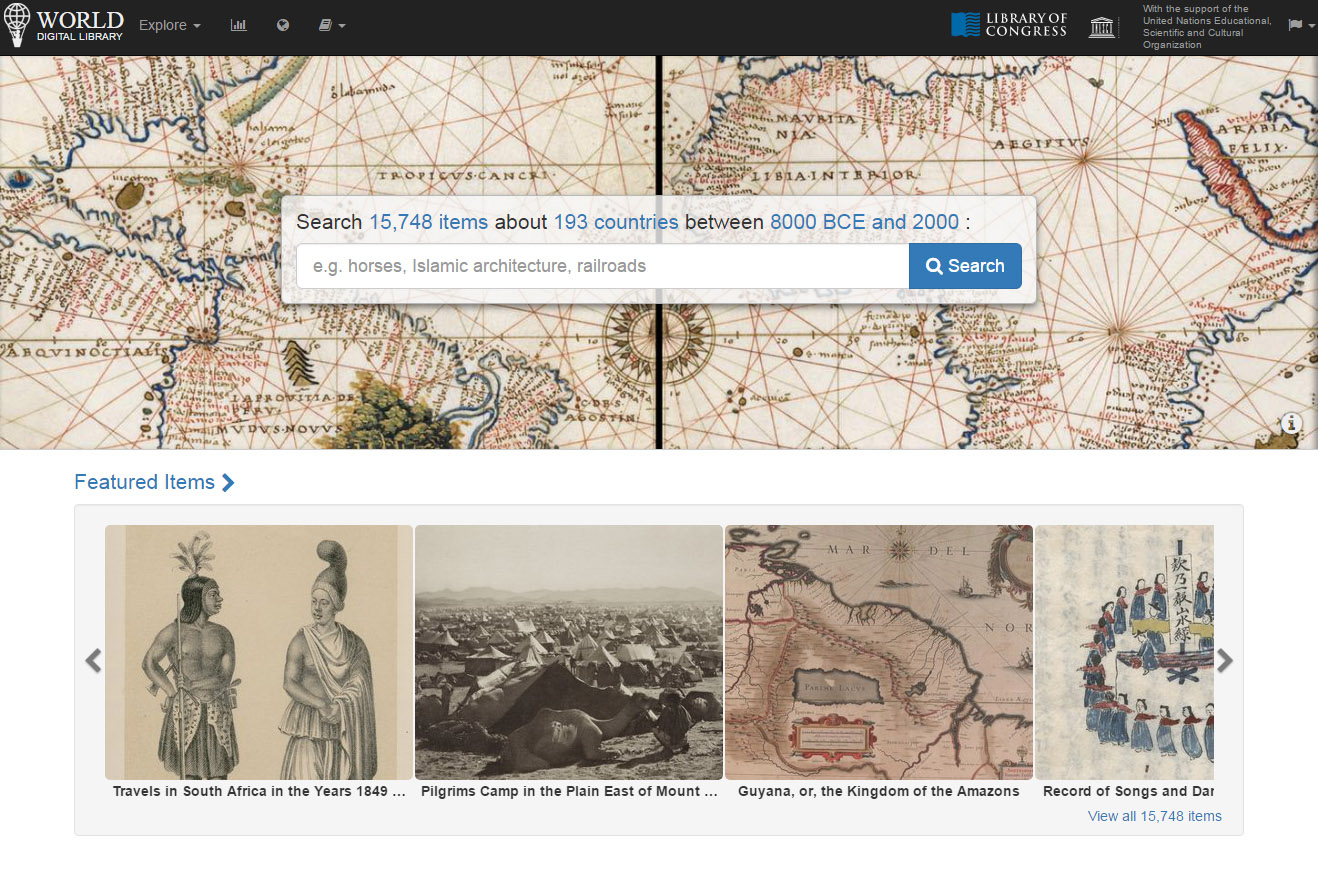Advance featured items with right arrow

1225,660
